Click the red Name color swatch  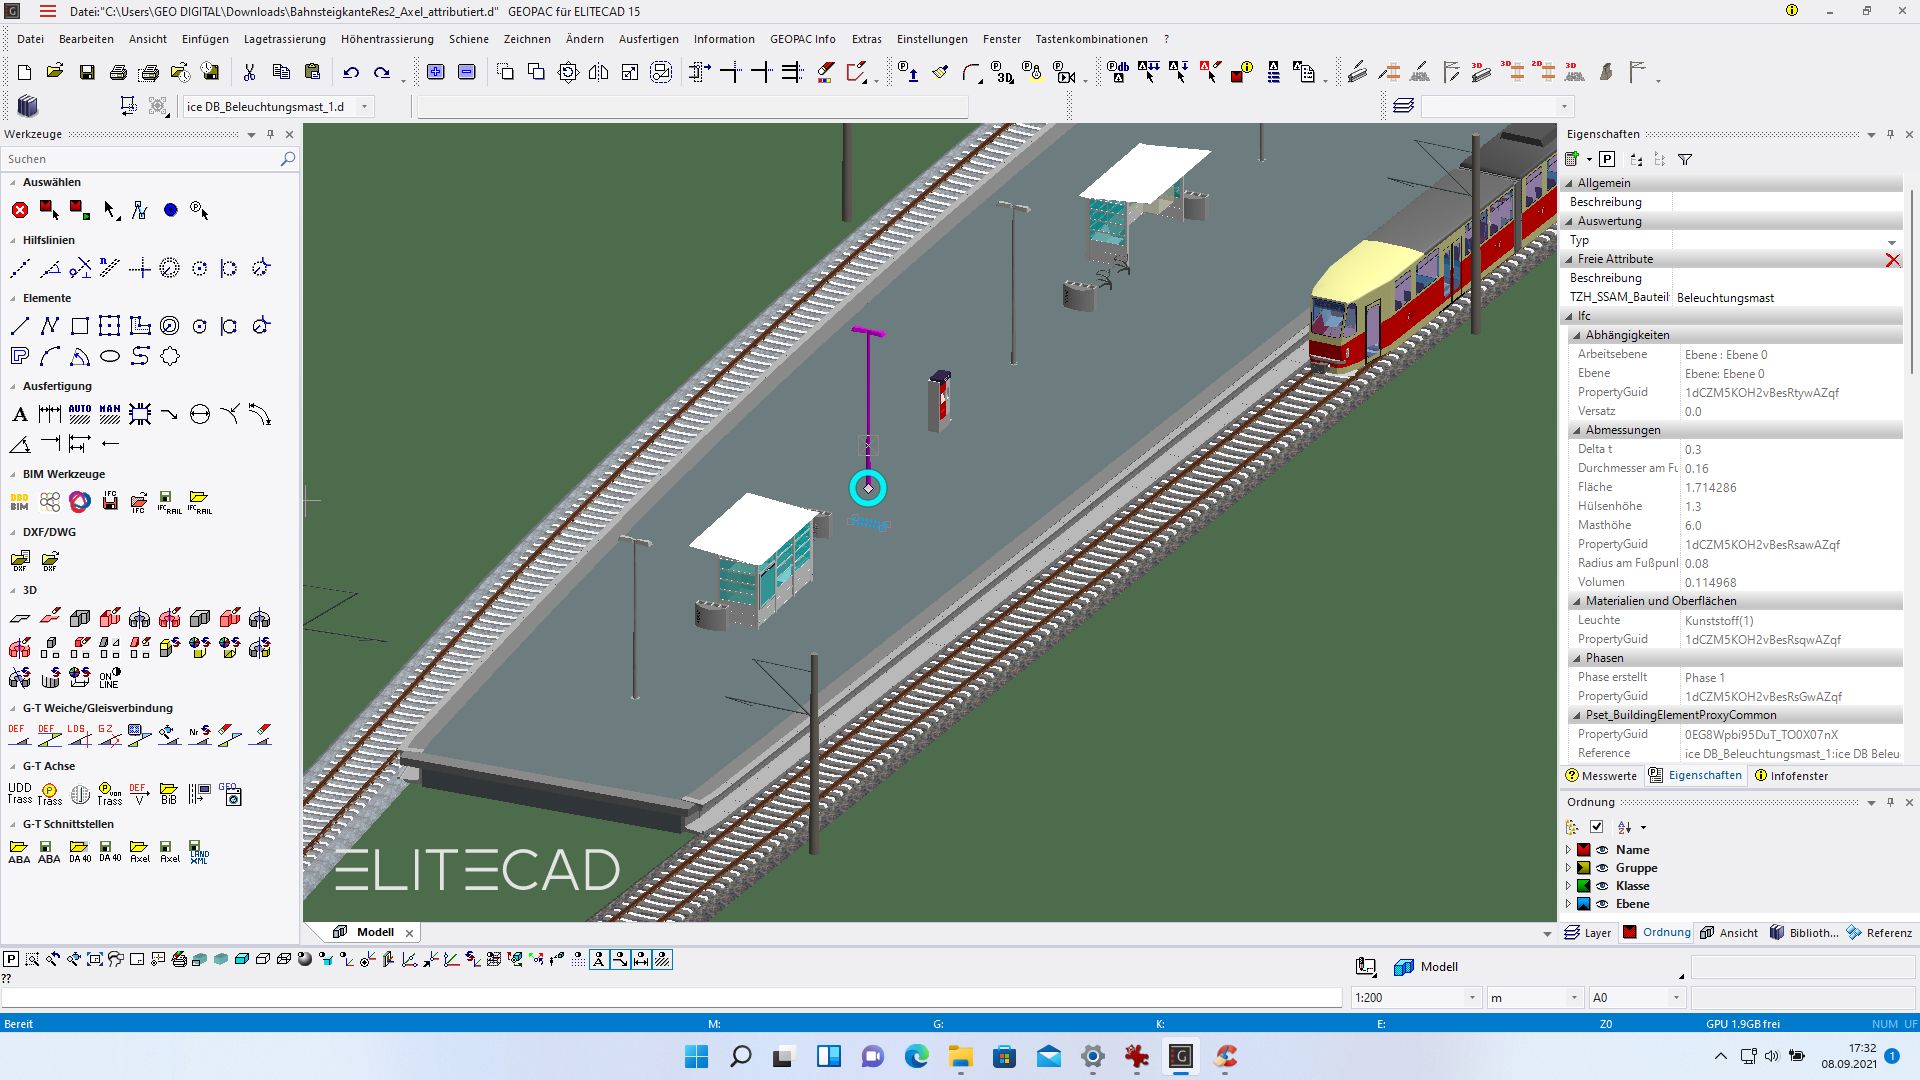1584,850
